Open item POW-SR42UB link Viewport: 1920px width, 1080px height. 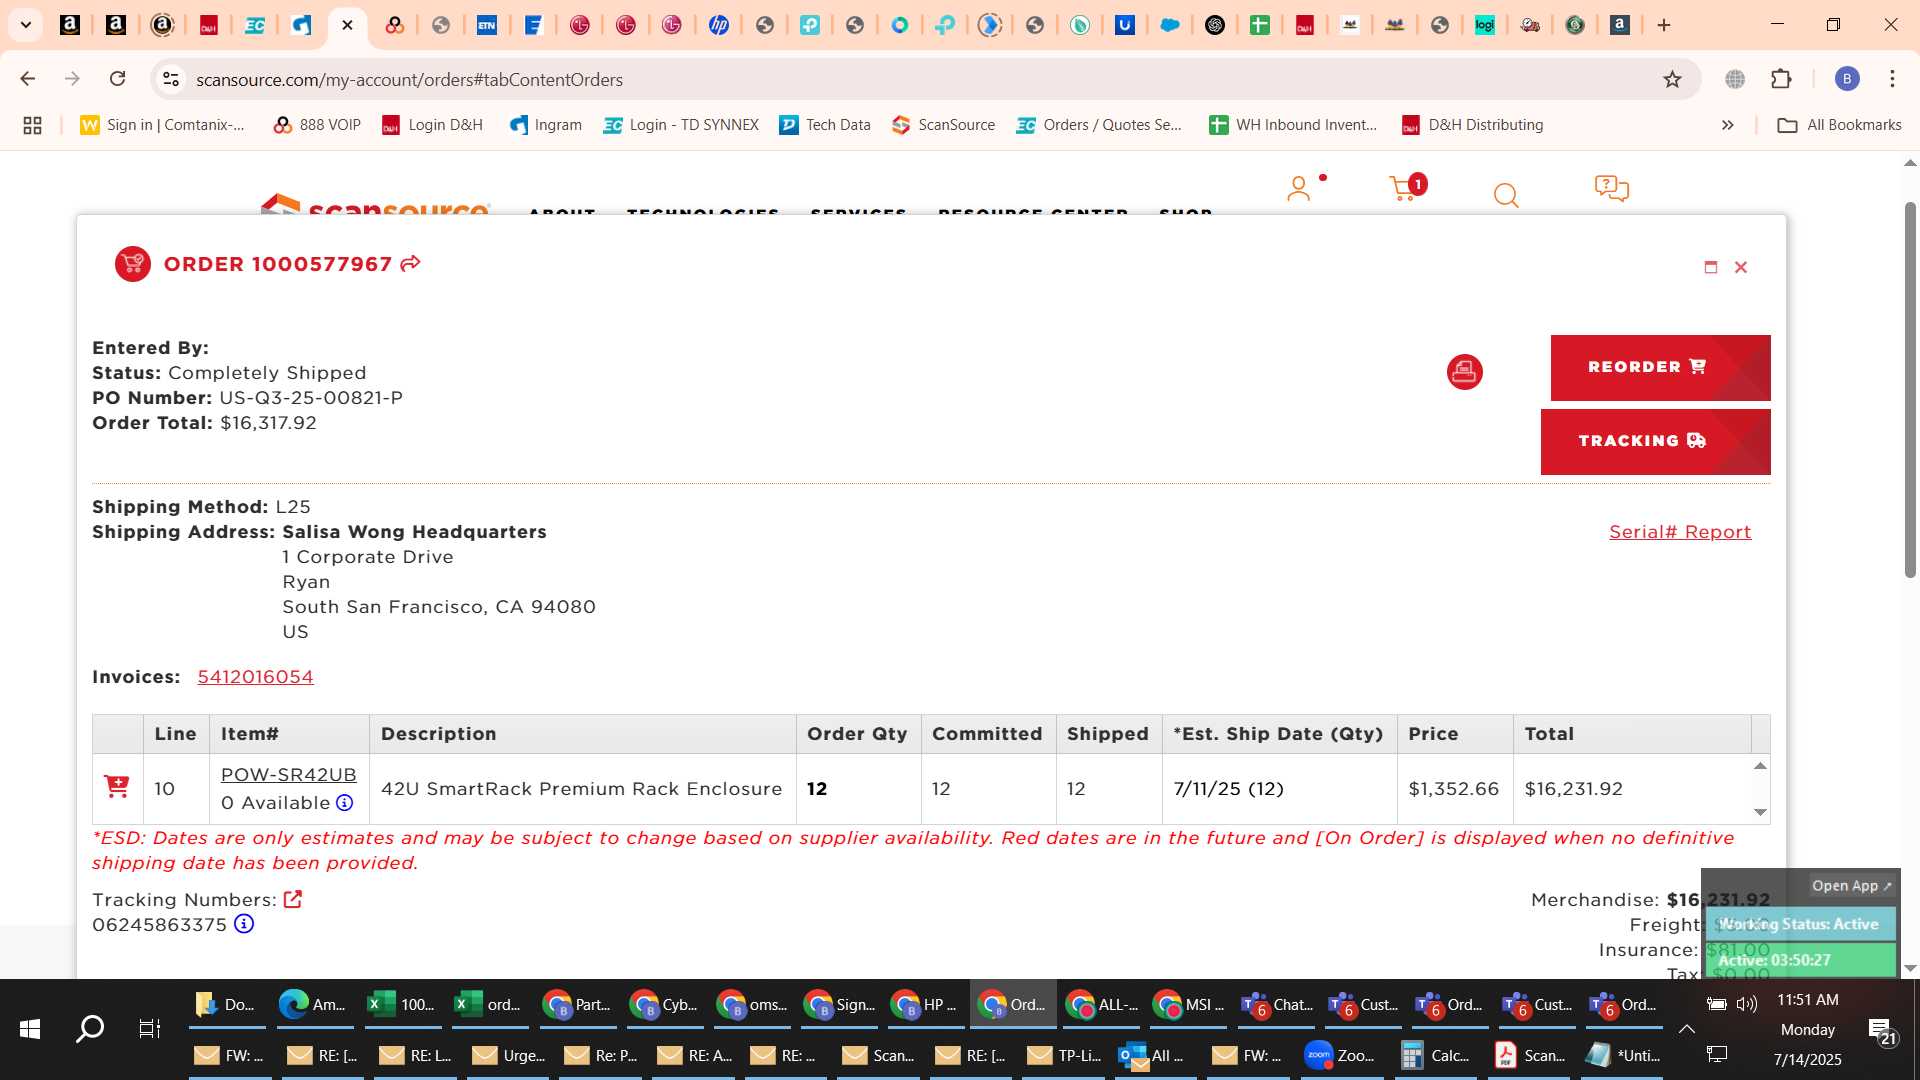tap(288, 775)
